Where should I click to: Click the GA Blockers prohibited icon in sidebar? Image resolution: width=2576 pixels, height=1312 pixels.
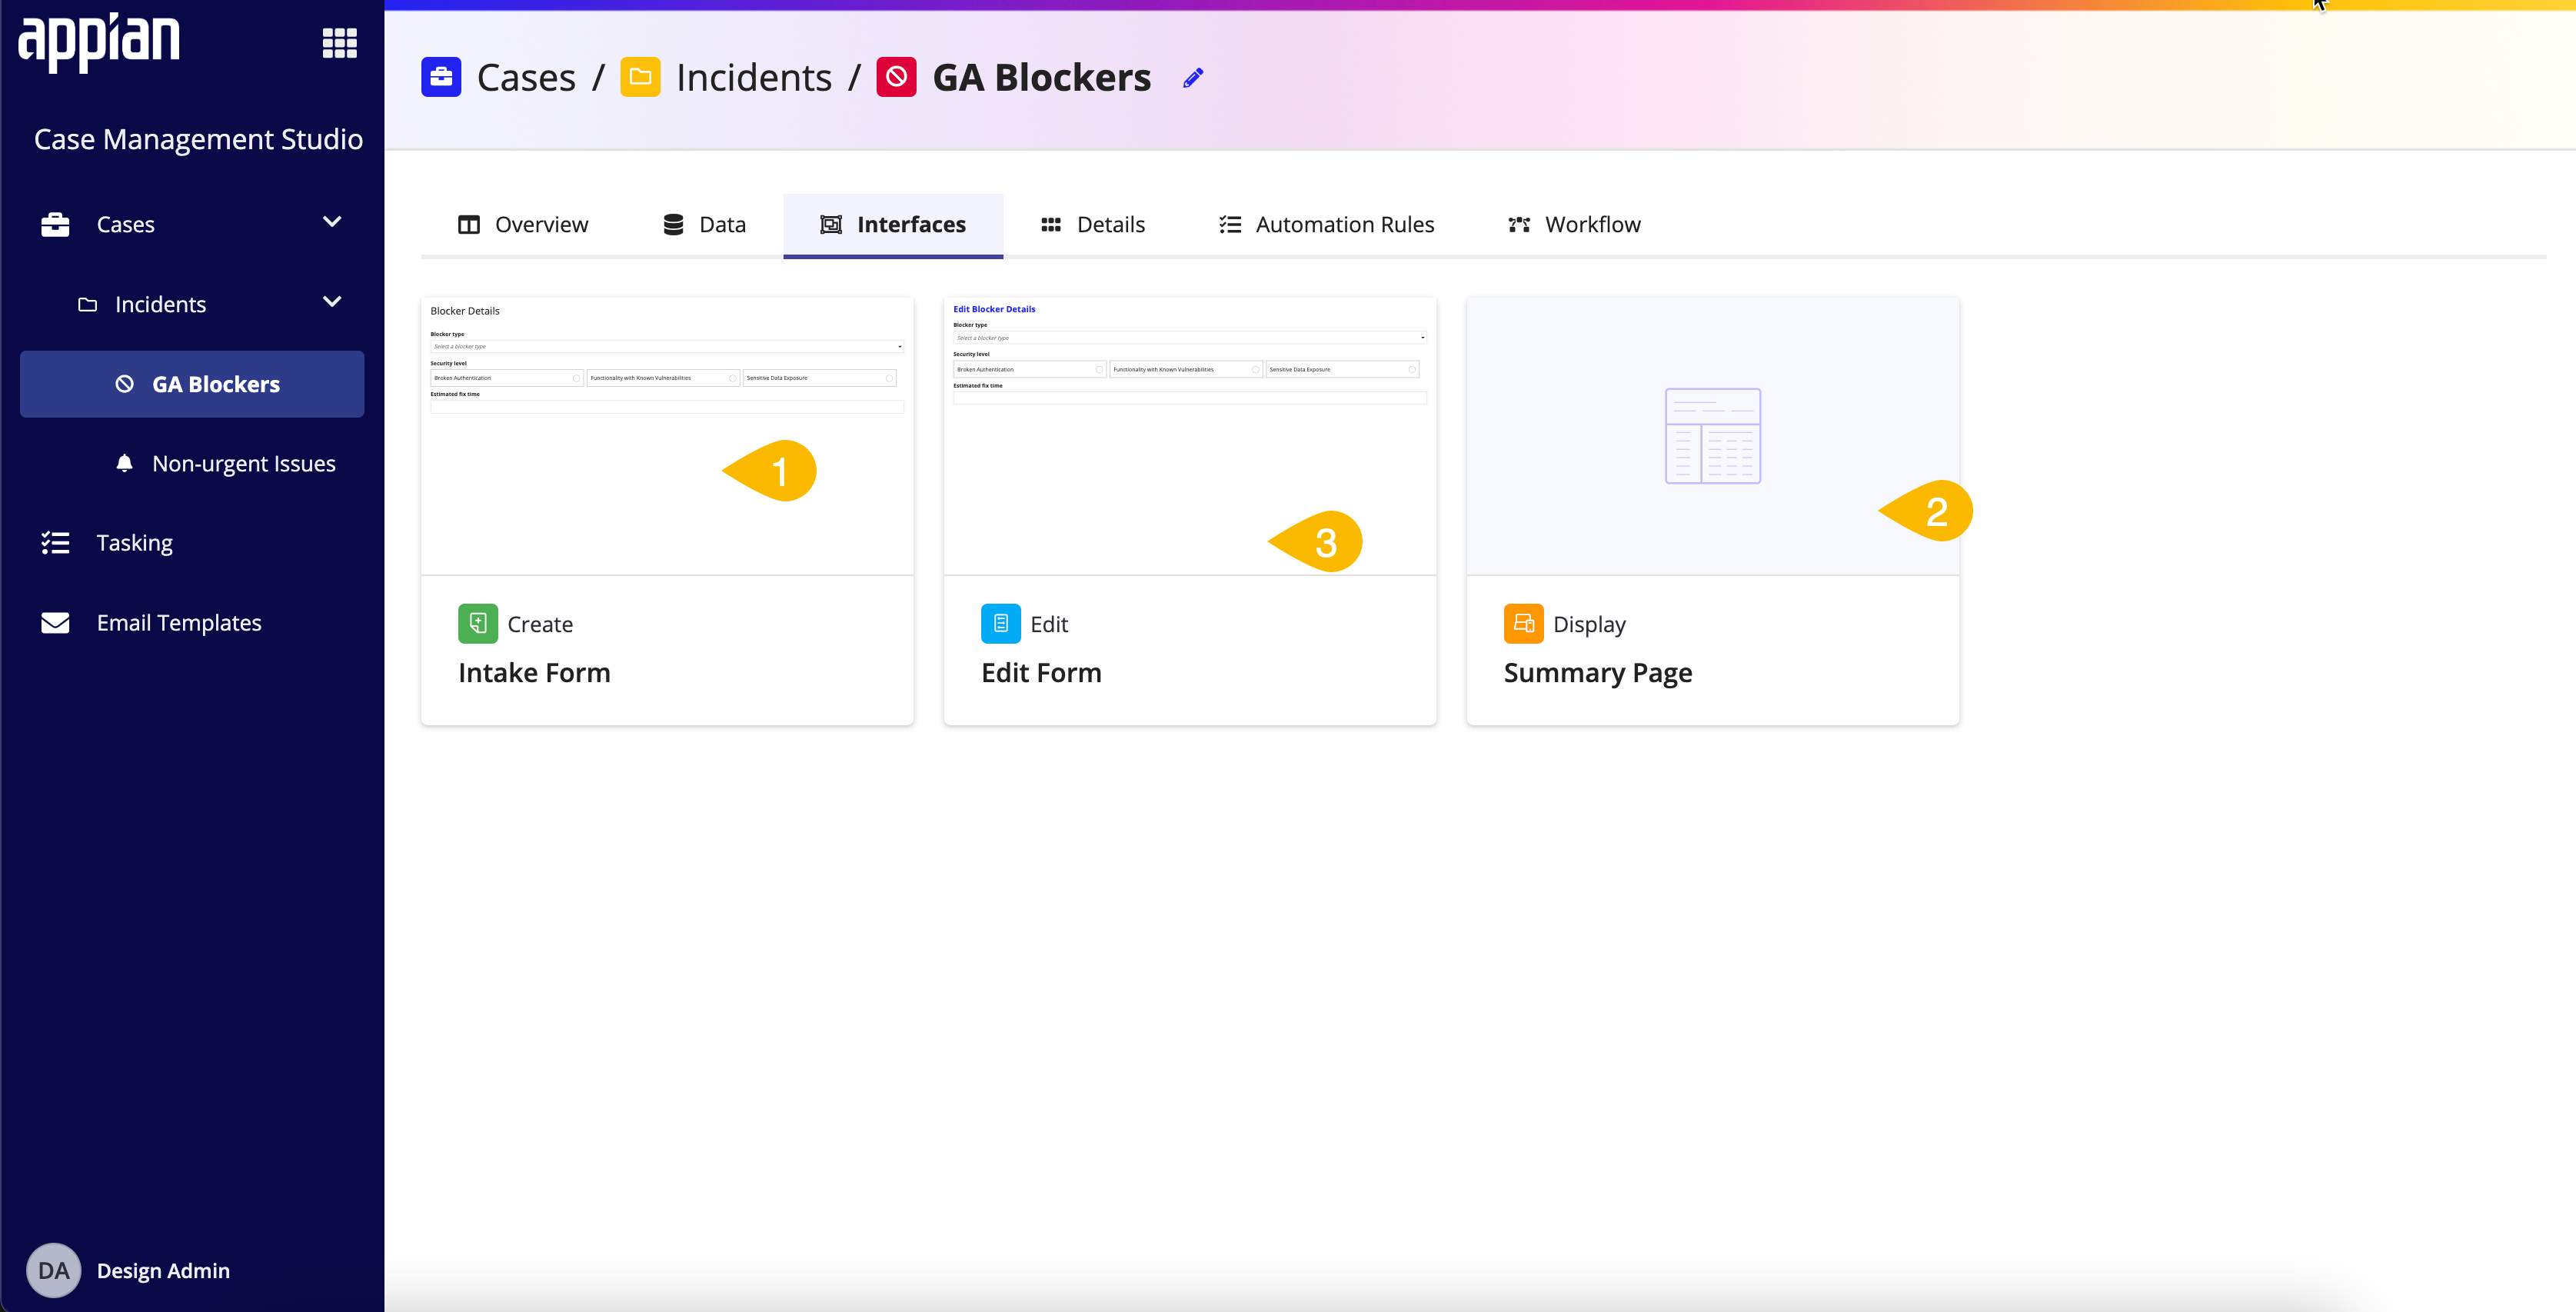124,384
